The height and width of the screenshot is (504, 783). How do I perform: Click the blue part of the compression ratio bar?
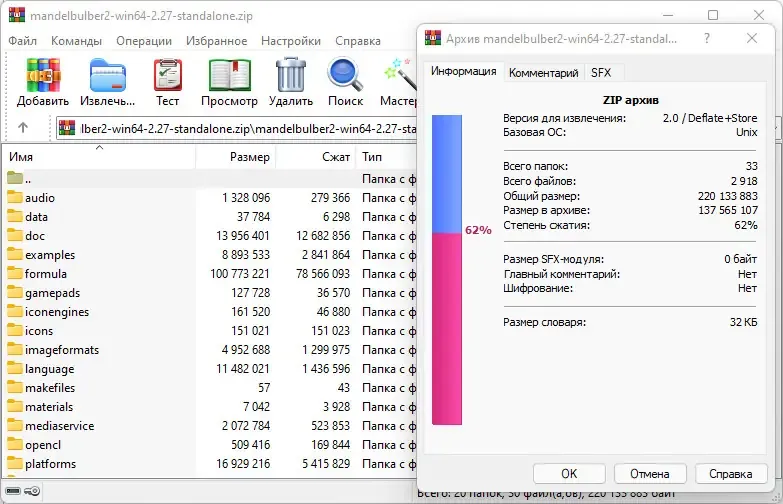447,174
